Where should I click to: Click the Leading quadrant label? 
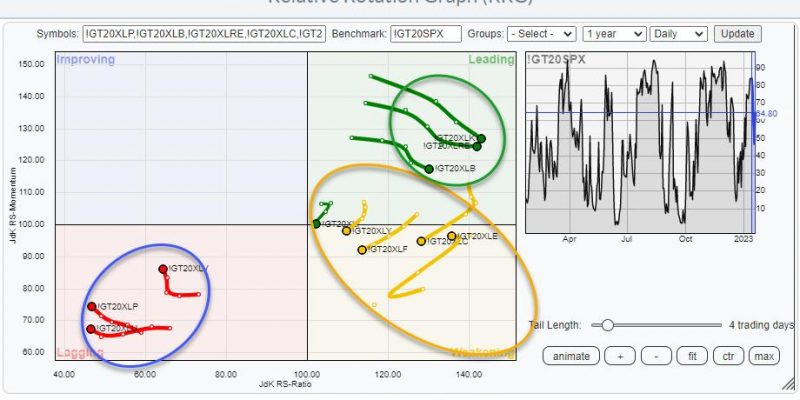[491, 60]
